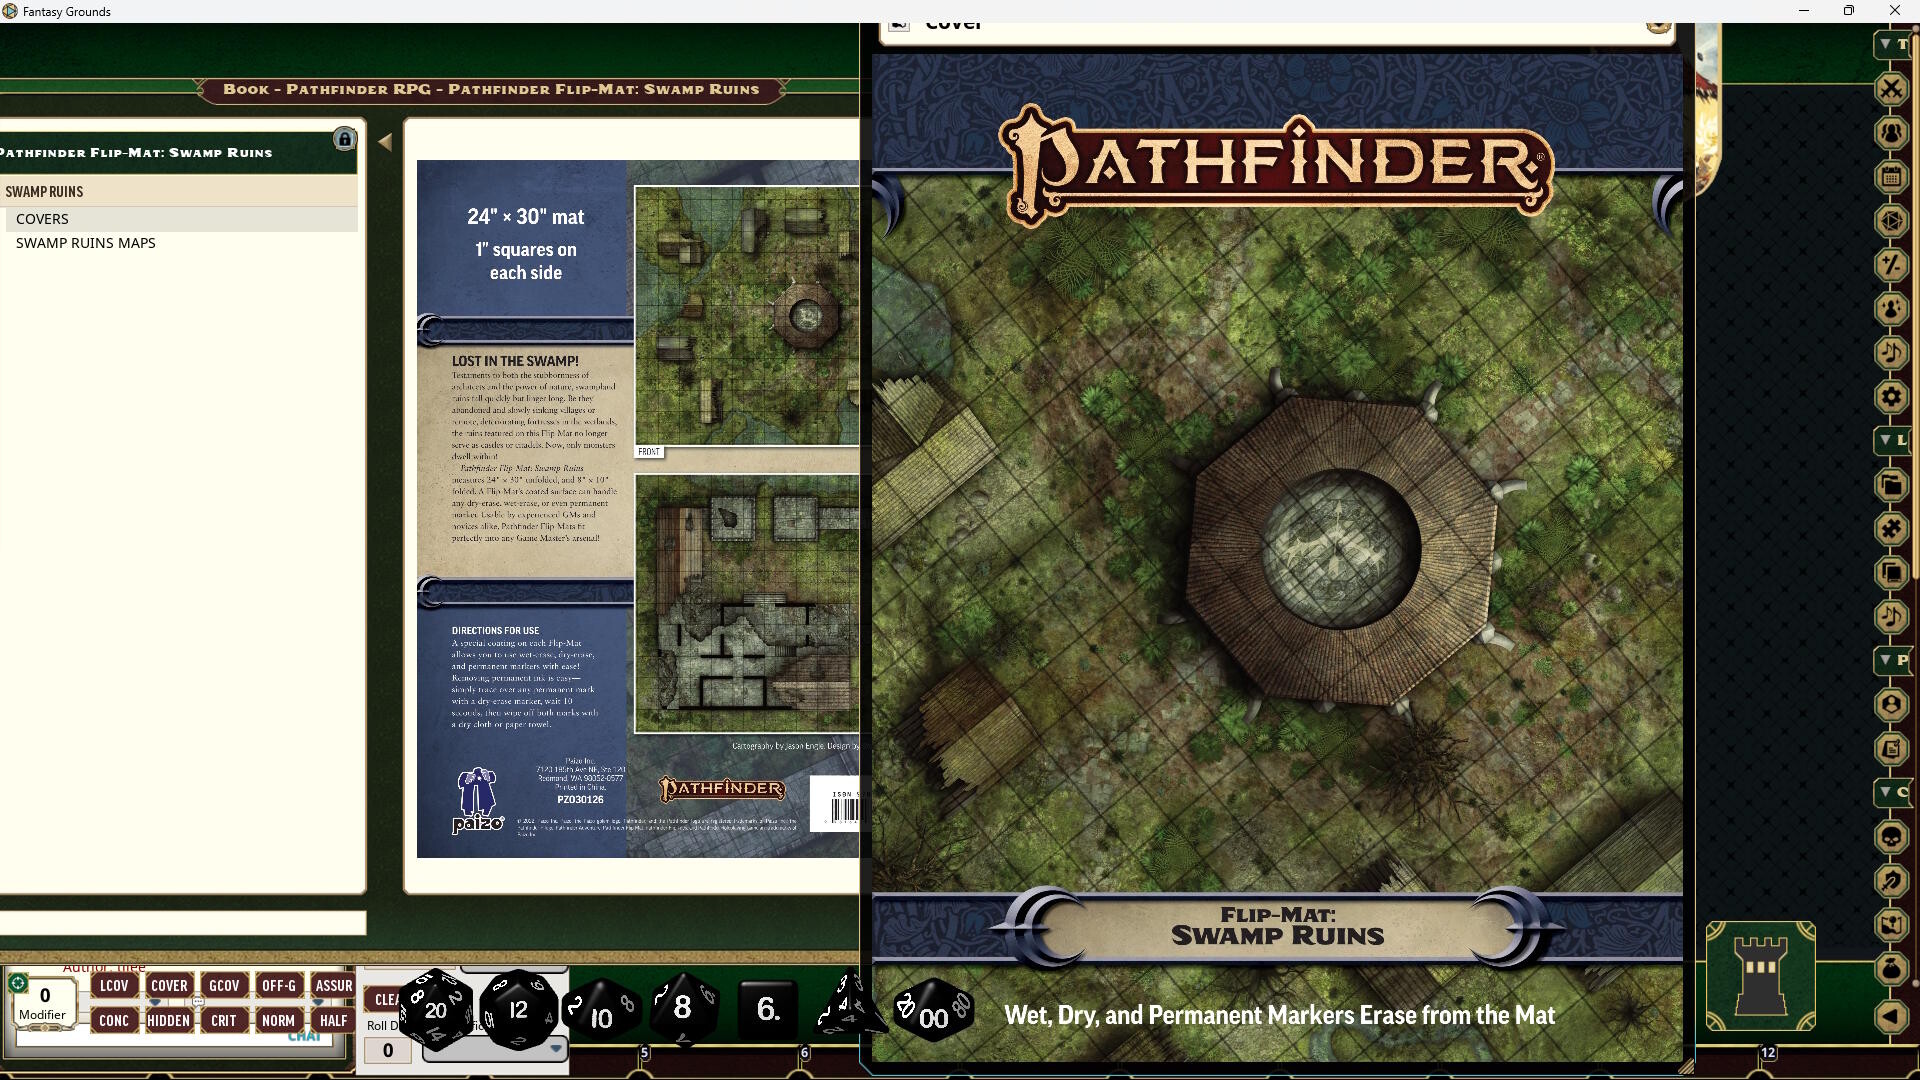The image size is (1920, 1080).
Task: Click the back cover image in book
Action: [x=638, y=509]
